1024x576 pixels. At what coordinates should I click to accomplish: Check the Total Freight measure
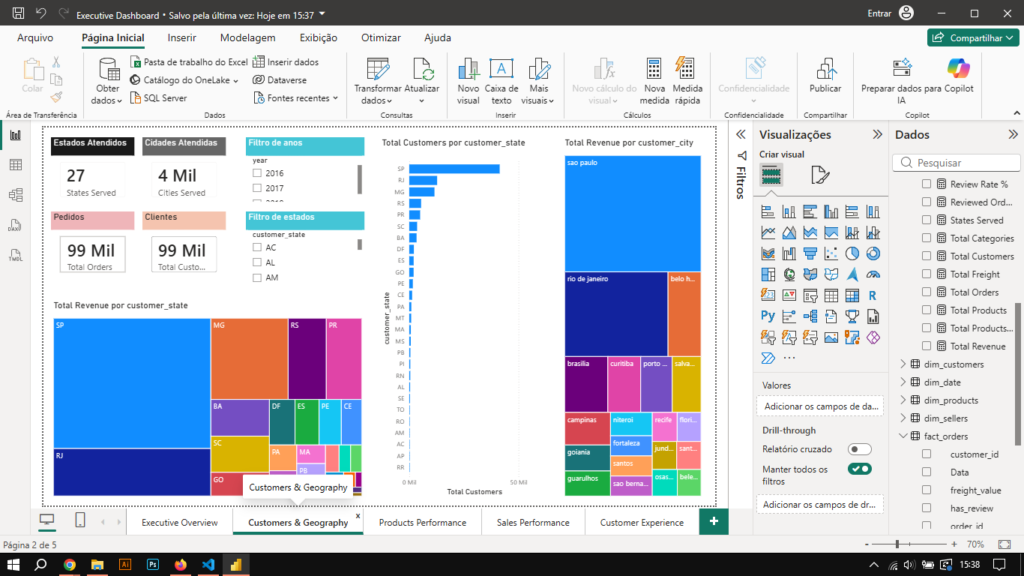927,274
